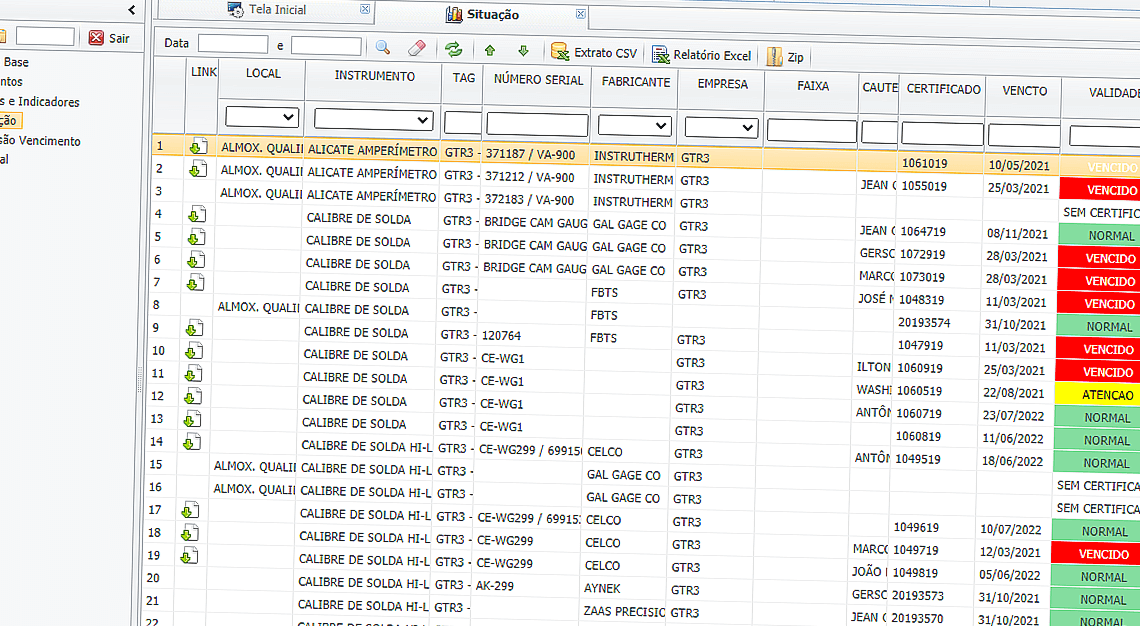1140x626 pixels.
Task: Click the green down arrow toolbar icon
Action: pyautogui.click(x=523, y=50)
